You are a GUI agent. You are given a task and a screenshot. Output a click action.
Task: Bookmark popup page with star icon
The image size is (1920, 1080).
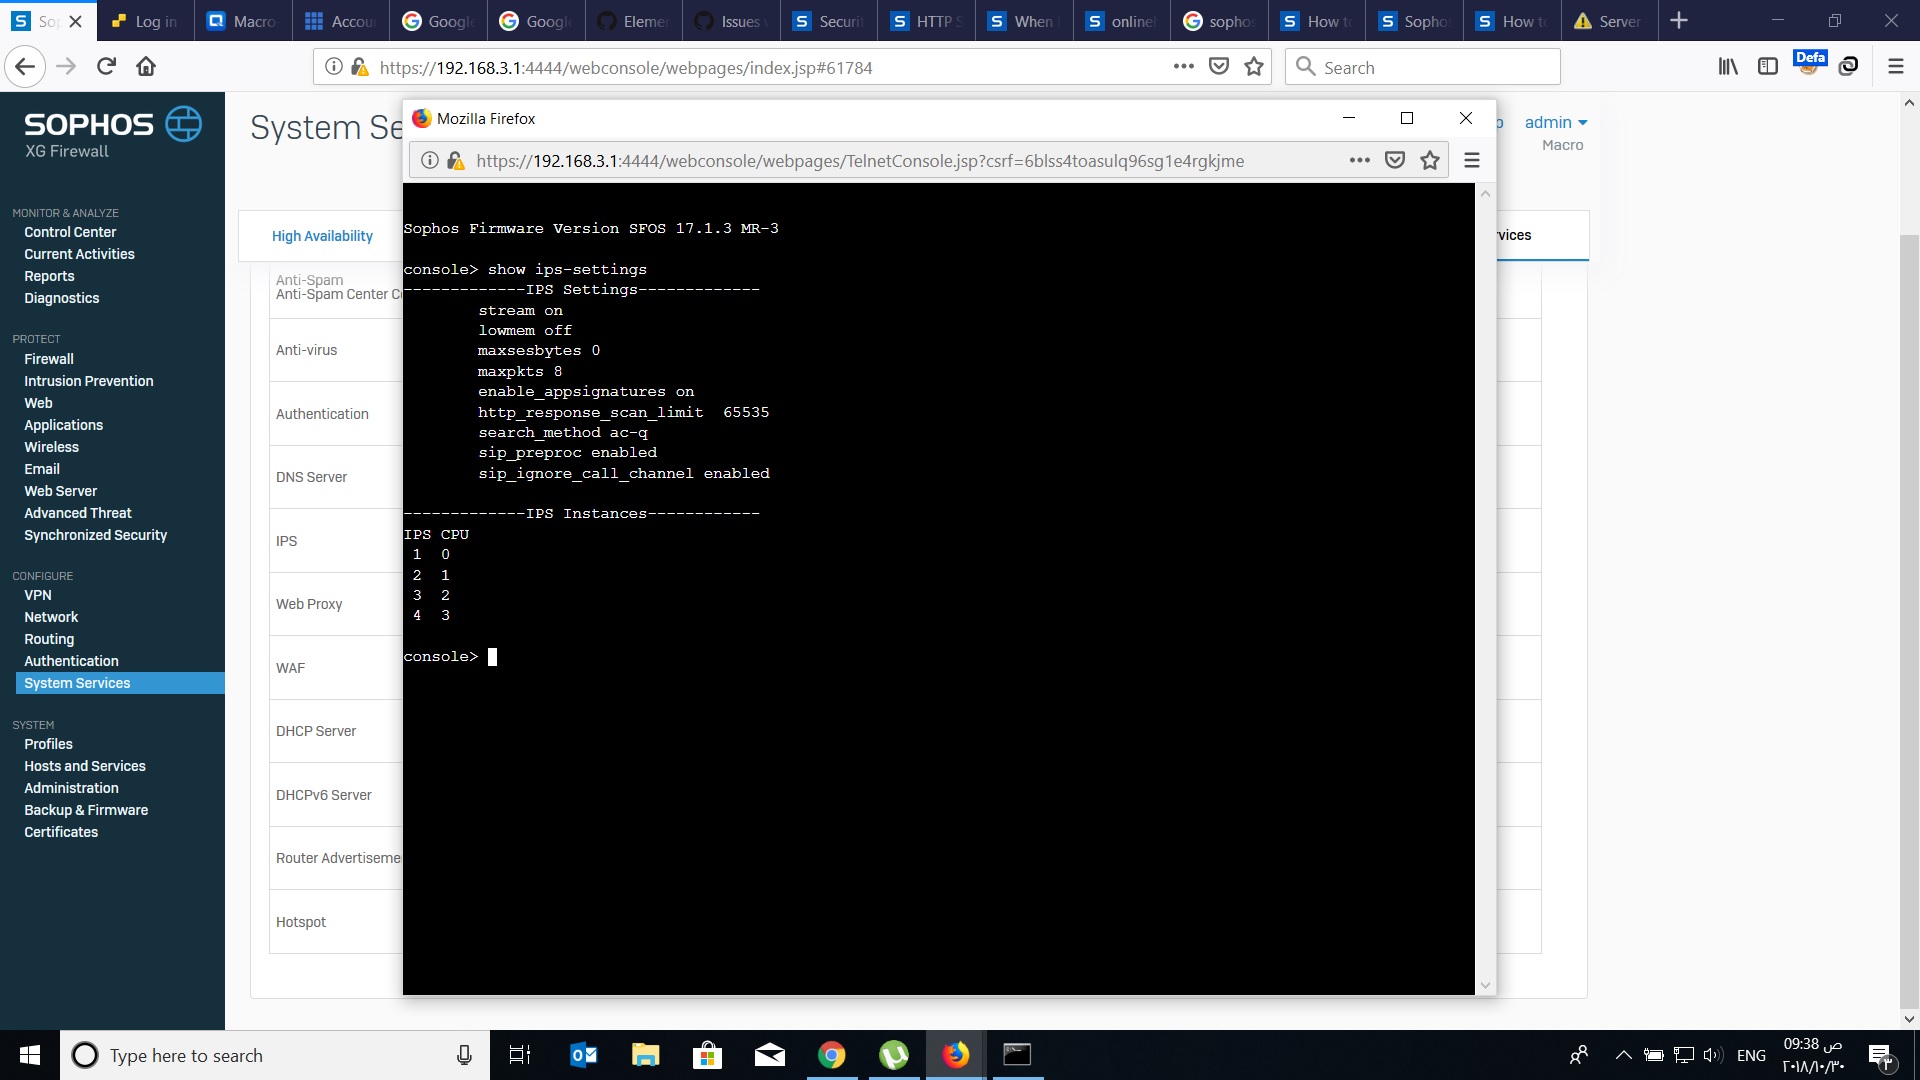(x=1430, y=160)
